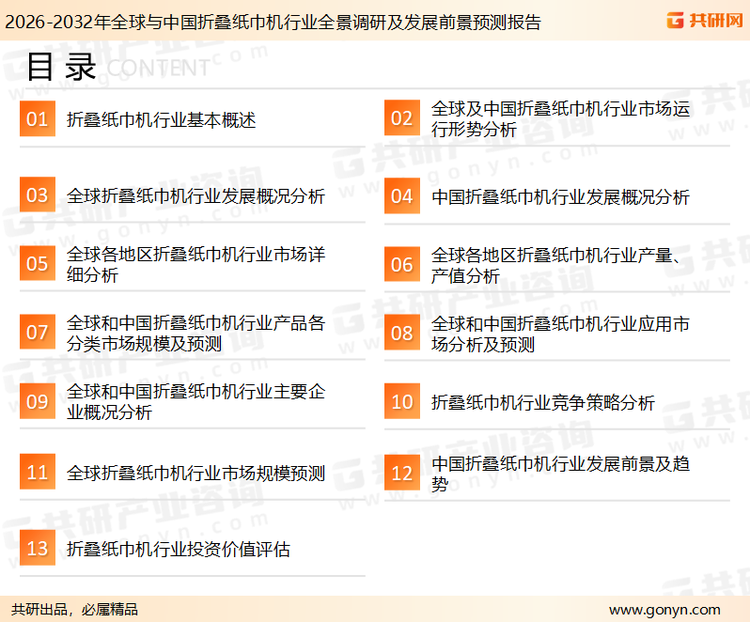Click the orange 03 number badge
This screenshot has width=750, height=622.
37,195
